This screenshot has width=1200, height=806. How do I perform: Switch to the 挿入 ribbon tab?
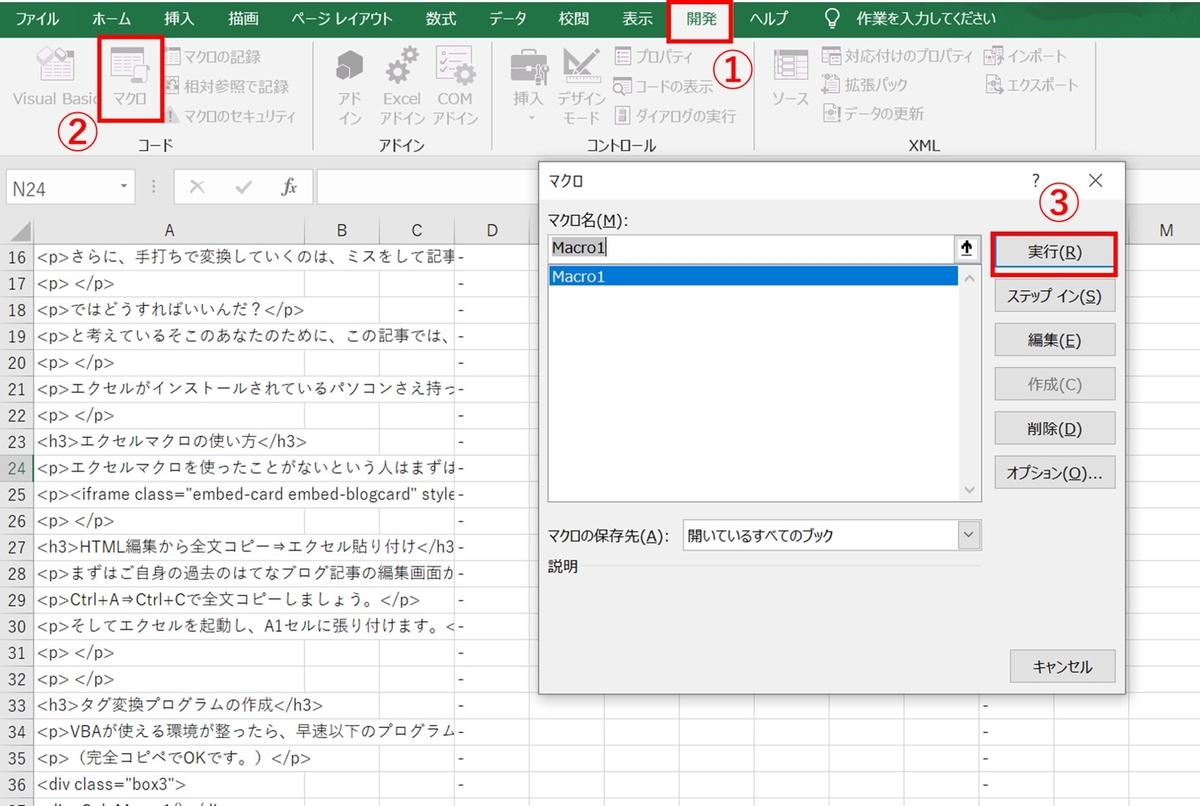click(x=179, y=19)
